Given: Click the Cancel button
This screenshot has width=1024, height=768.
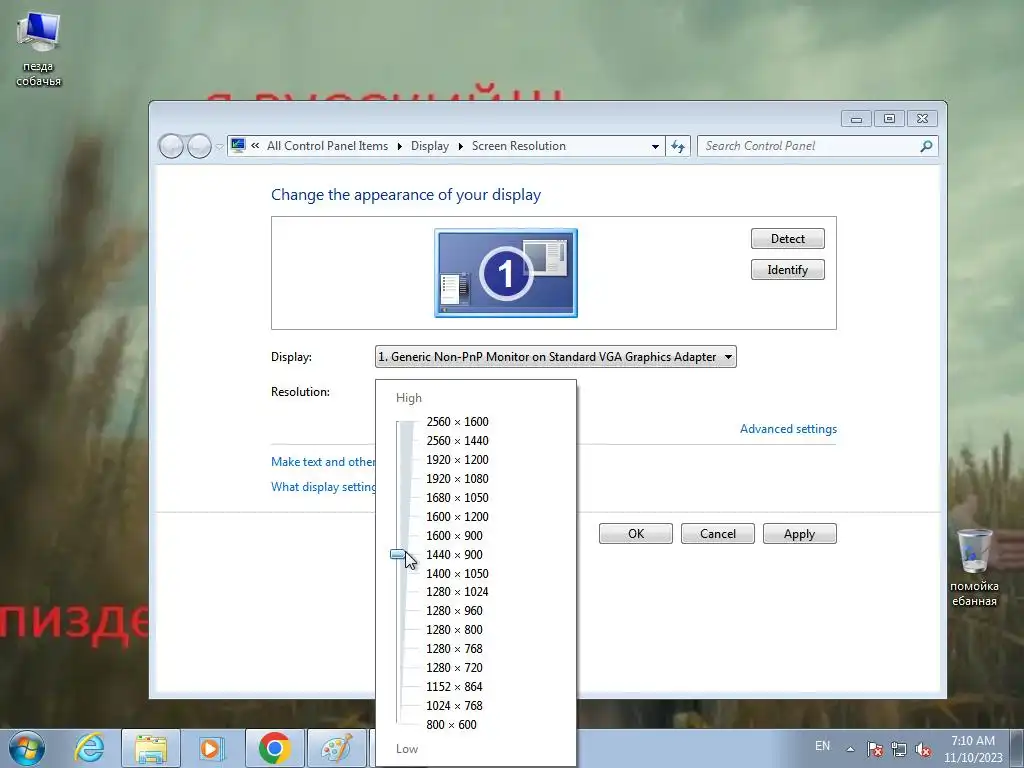Looking at the screenshot, I should tap(718, 534).
